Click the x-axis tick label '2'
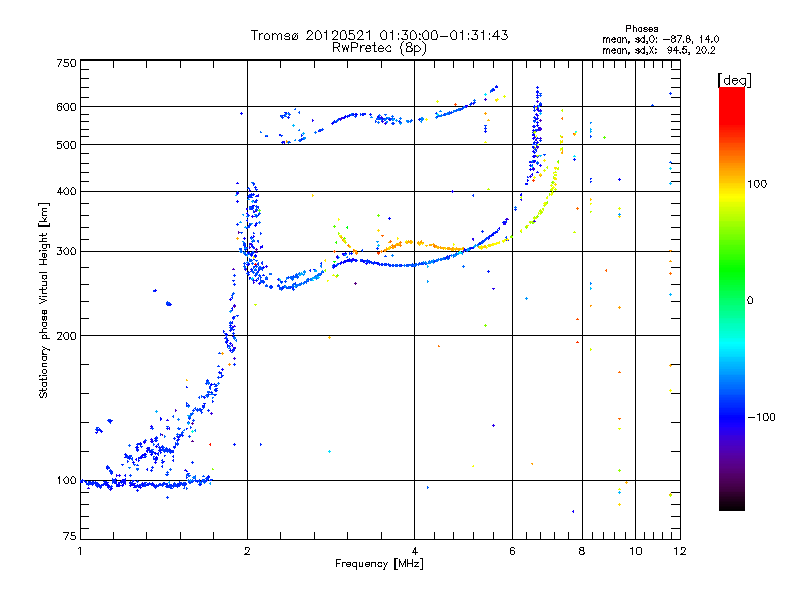The width and height of the screenshot is (800, 600). coord(247,551)
